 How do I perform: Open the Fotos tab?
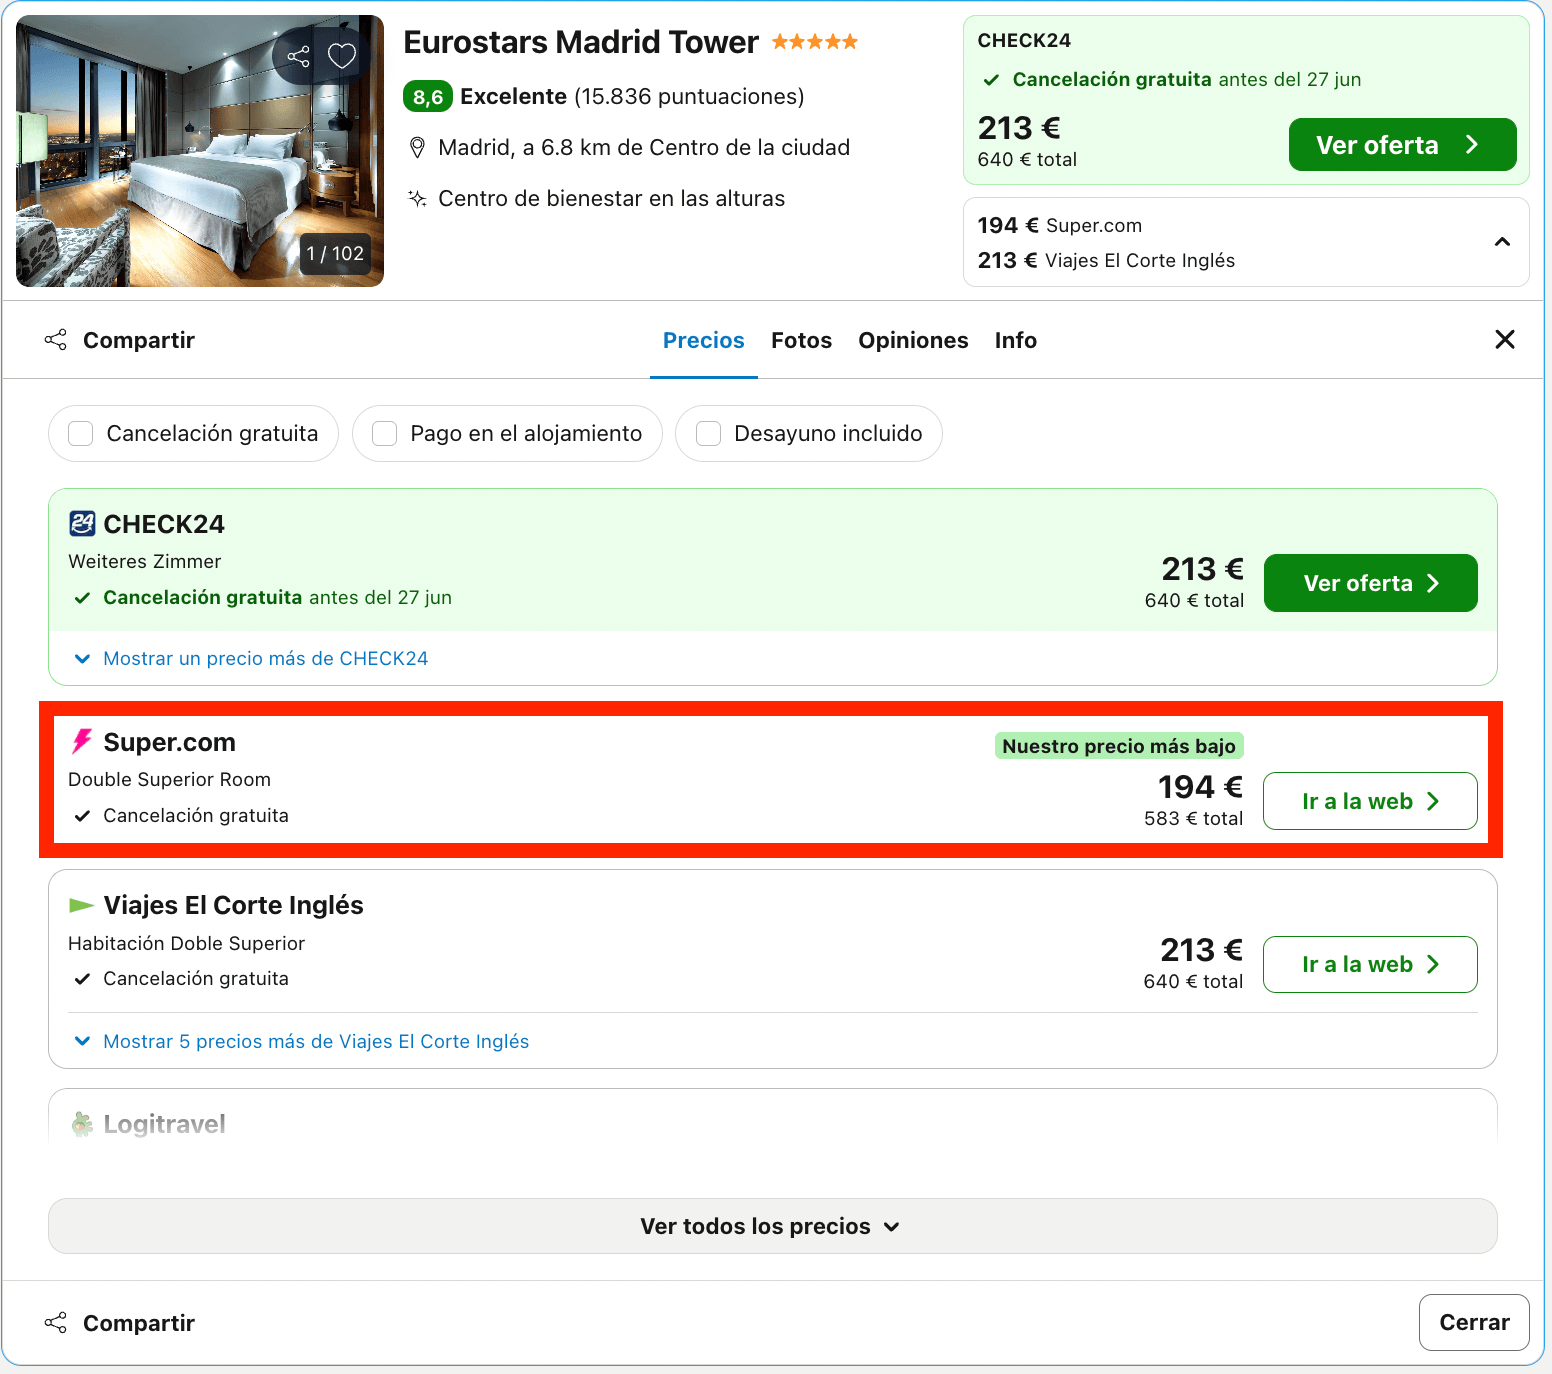(802, 340)
